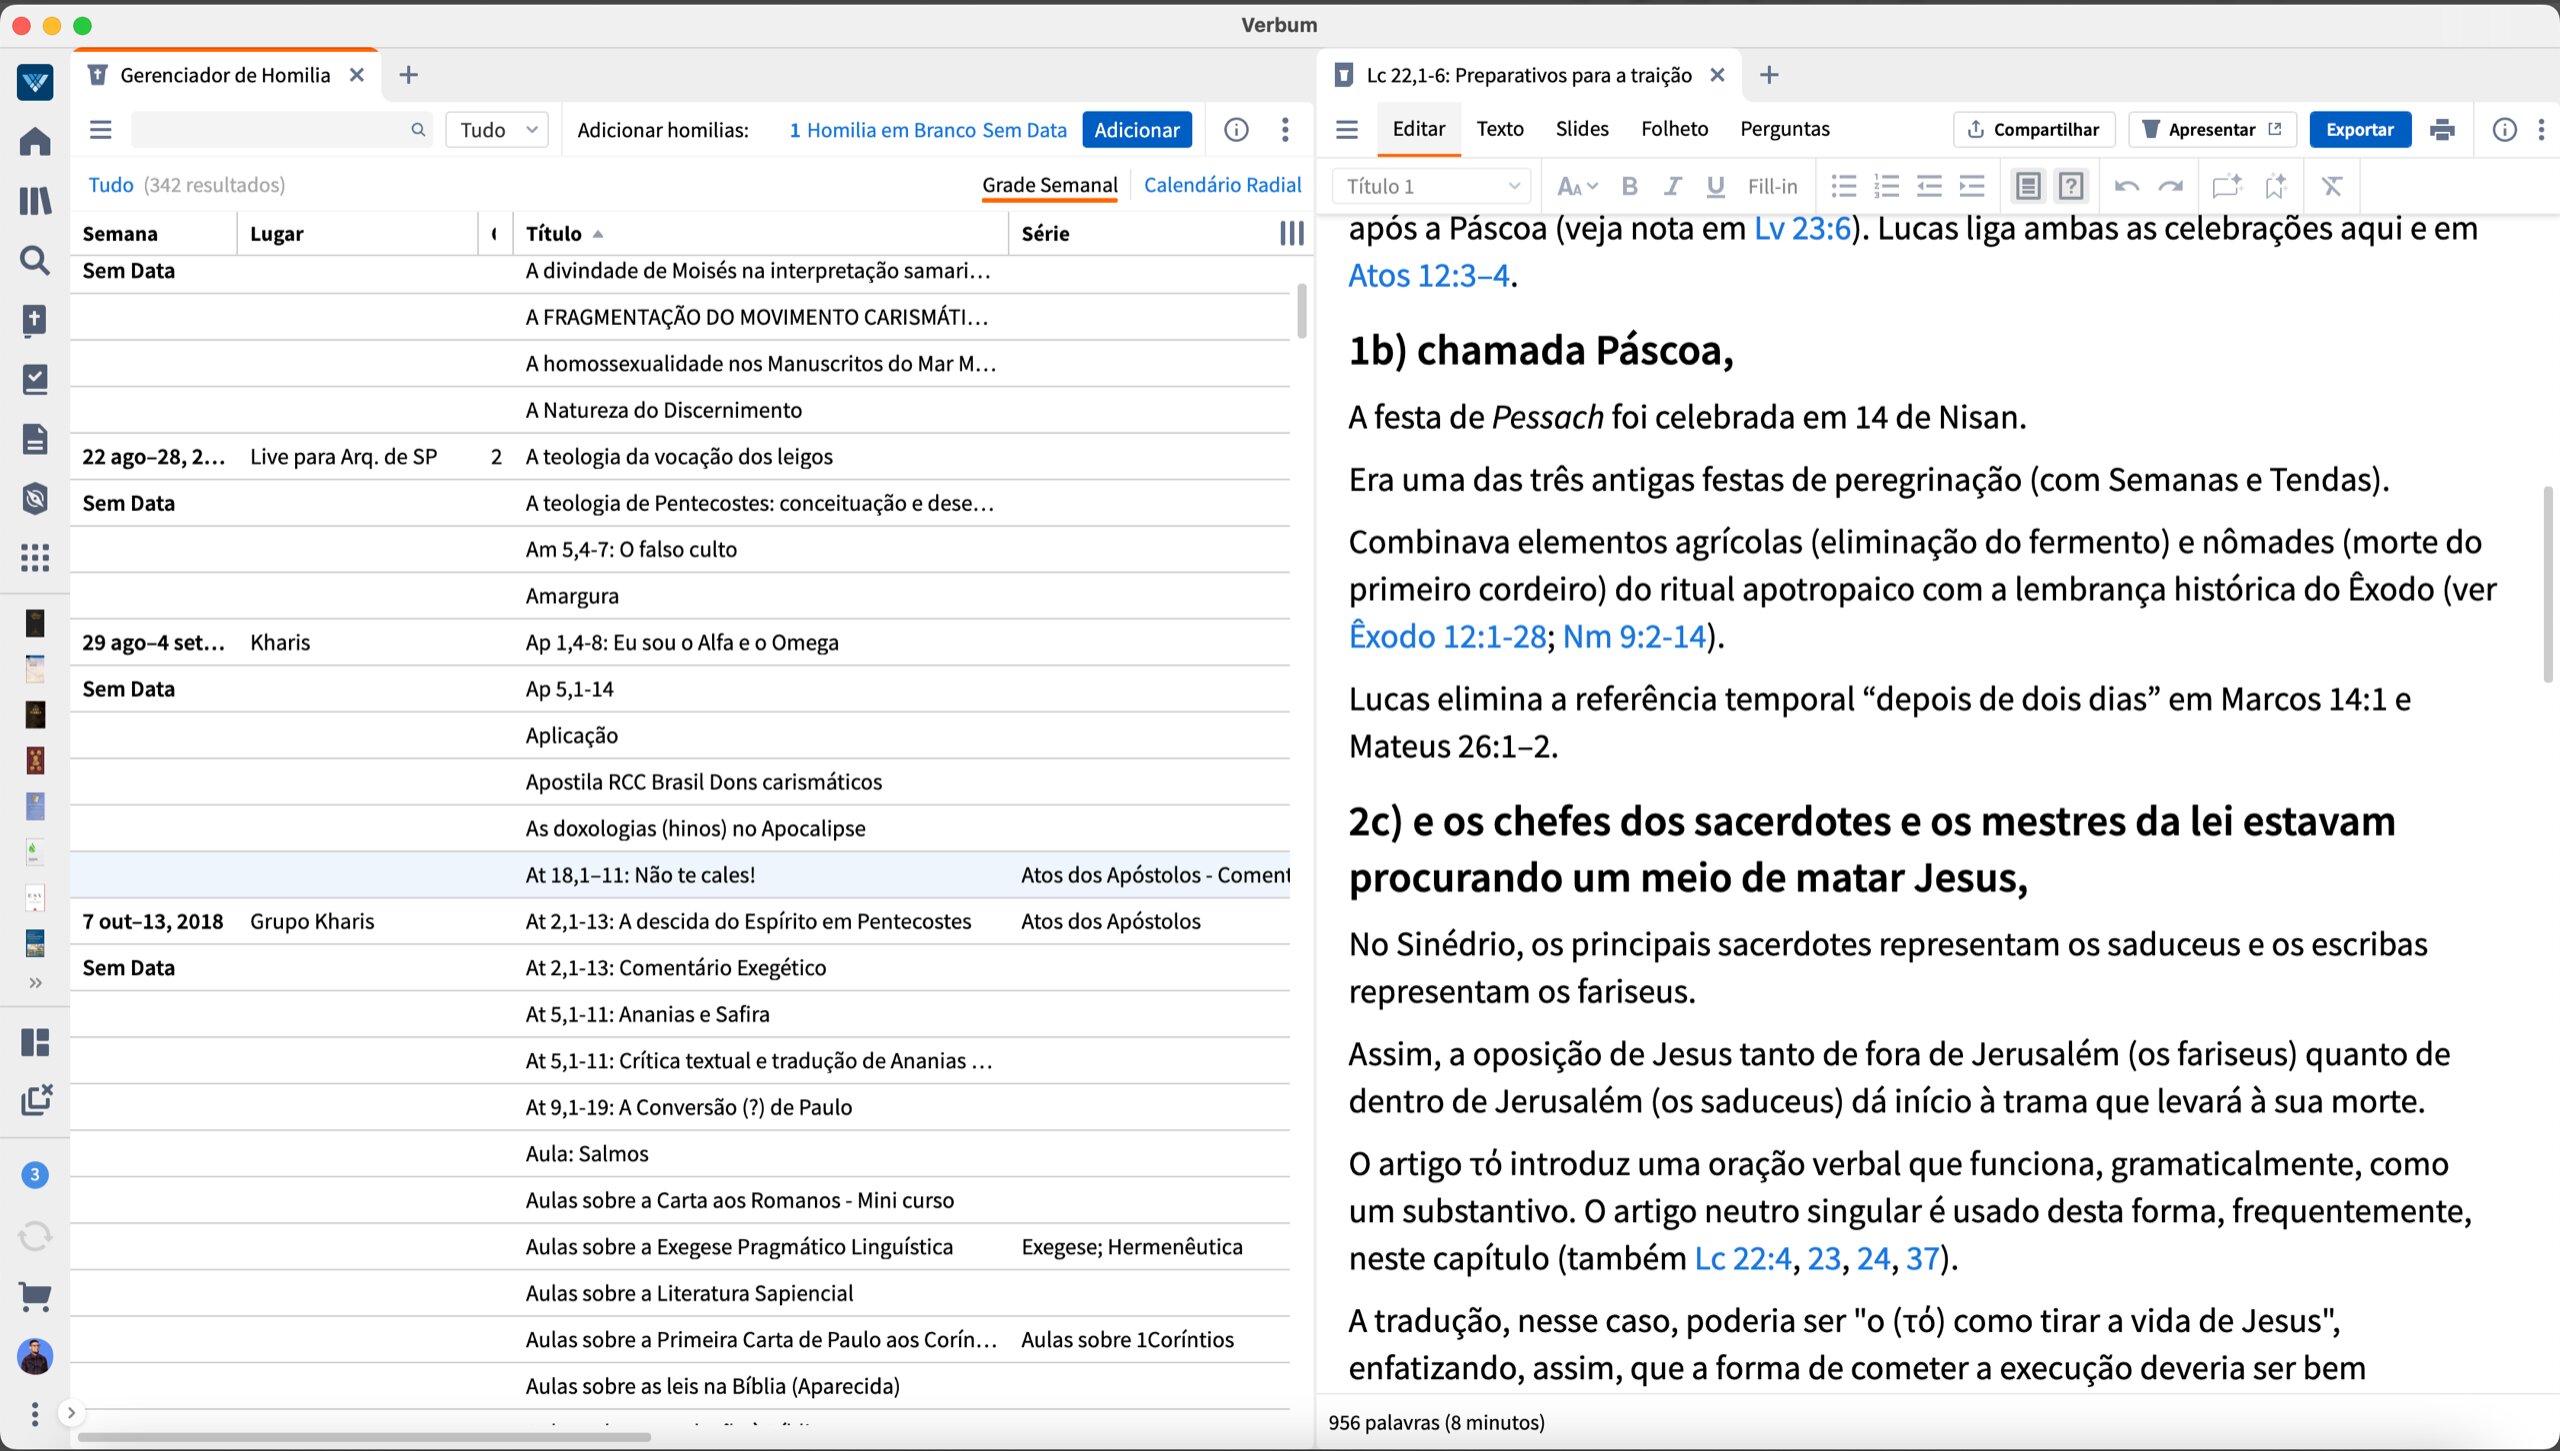Apply underline formatting in the editor toolbar

tap(1716, 186)
